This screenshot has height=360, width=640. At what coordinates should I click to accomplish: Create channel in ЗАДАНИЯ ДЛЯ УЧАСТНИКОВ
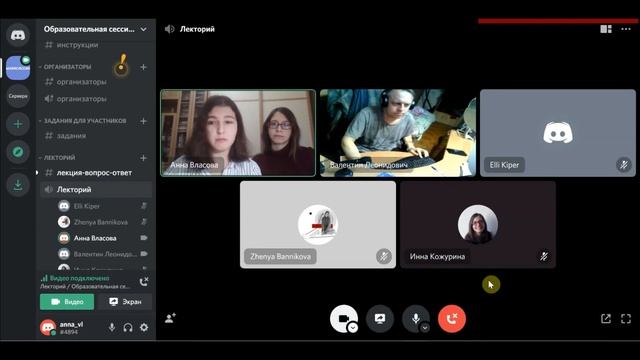[143, 121]
